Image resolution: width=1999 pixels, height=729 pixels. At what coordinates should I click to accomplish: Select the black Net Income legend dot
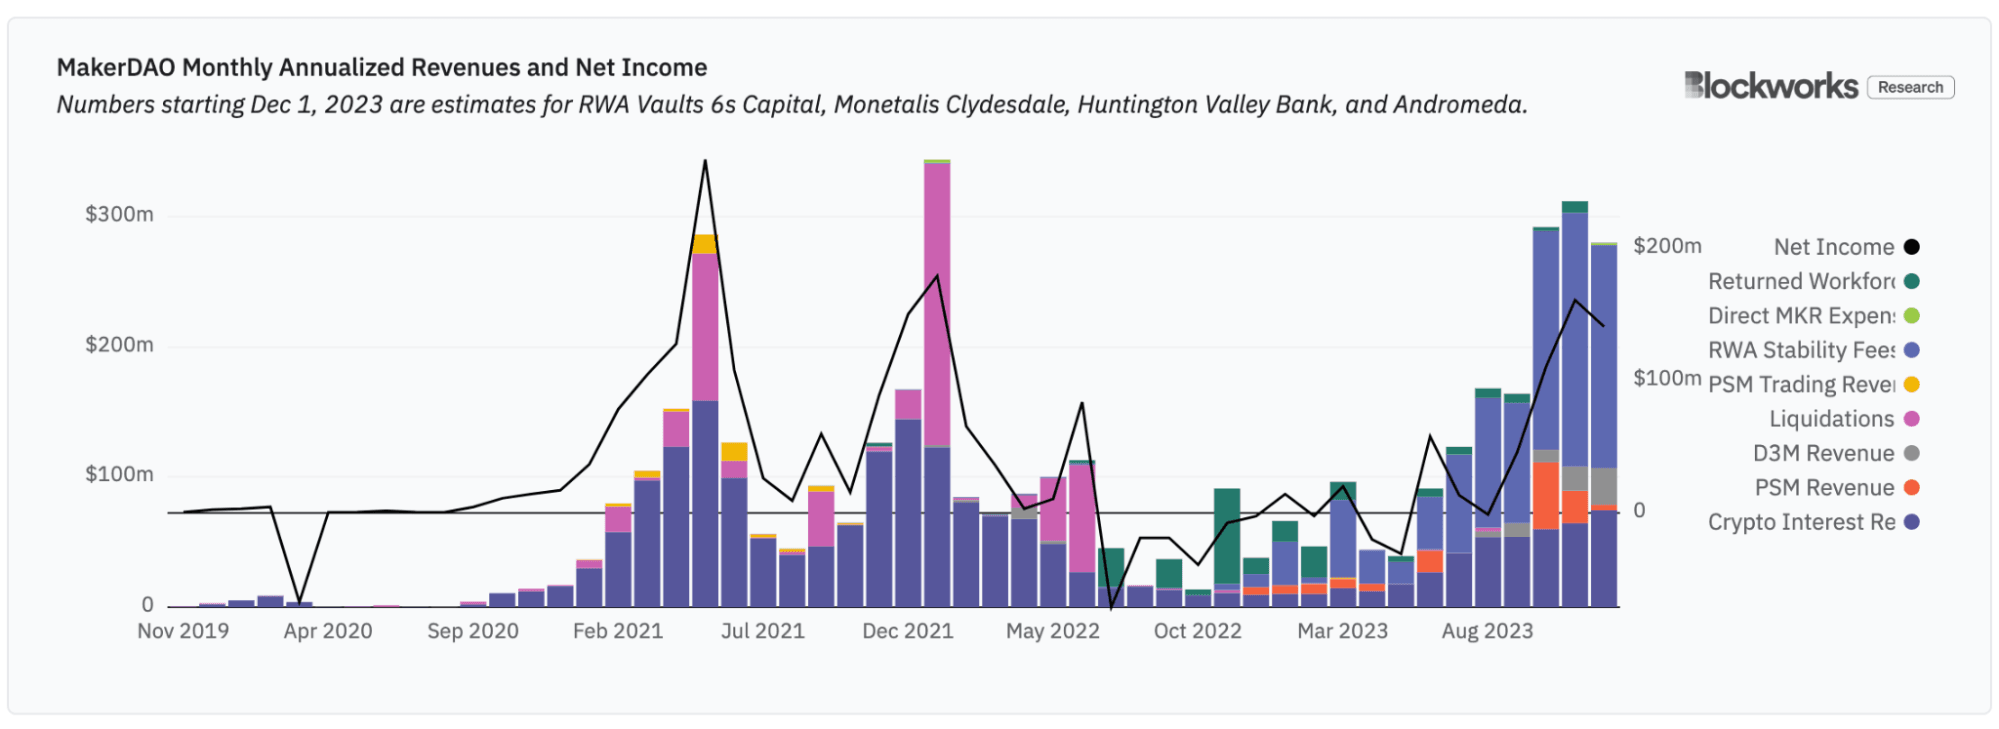1911,247
